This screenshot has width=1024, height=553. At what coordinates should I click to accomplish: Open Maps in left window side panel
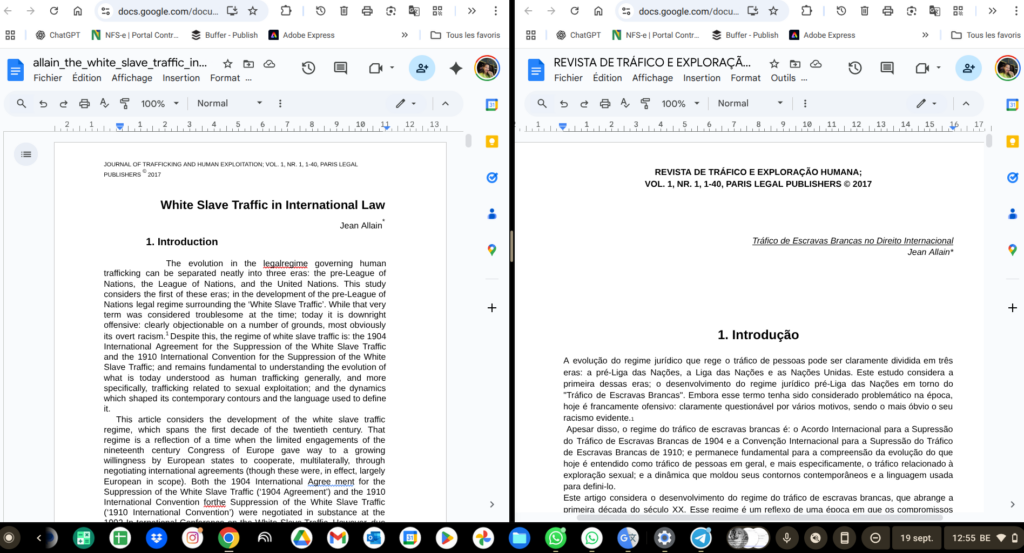[x=492, y=250]
